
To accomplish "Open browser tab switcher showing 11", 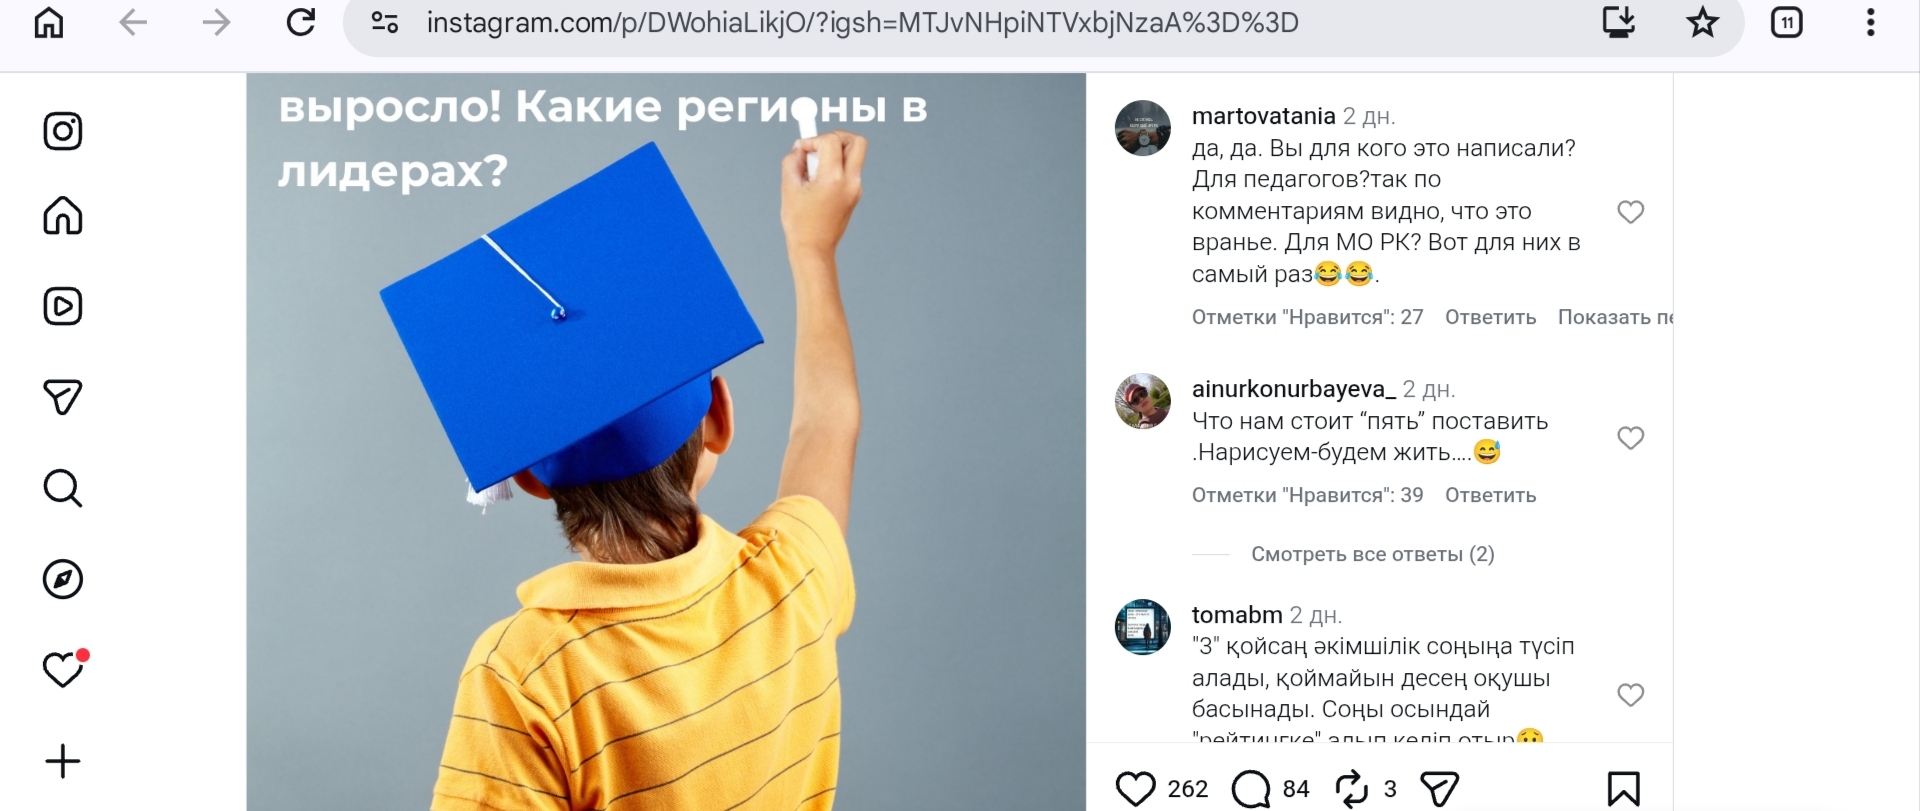I will [x=1787, y=23].
